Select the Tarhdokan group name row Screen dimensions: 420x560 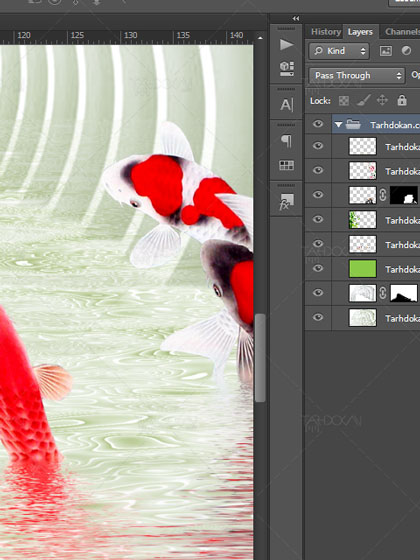[376, 124]
